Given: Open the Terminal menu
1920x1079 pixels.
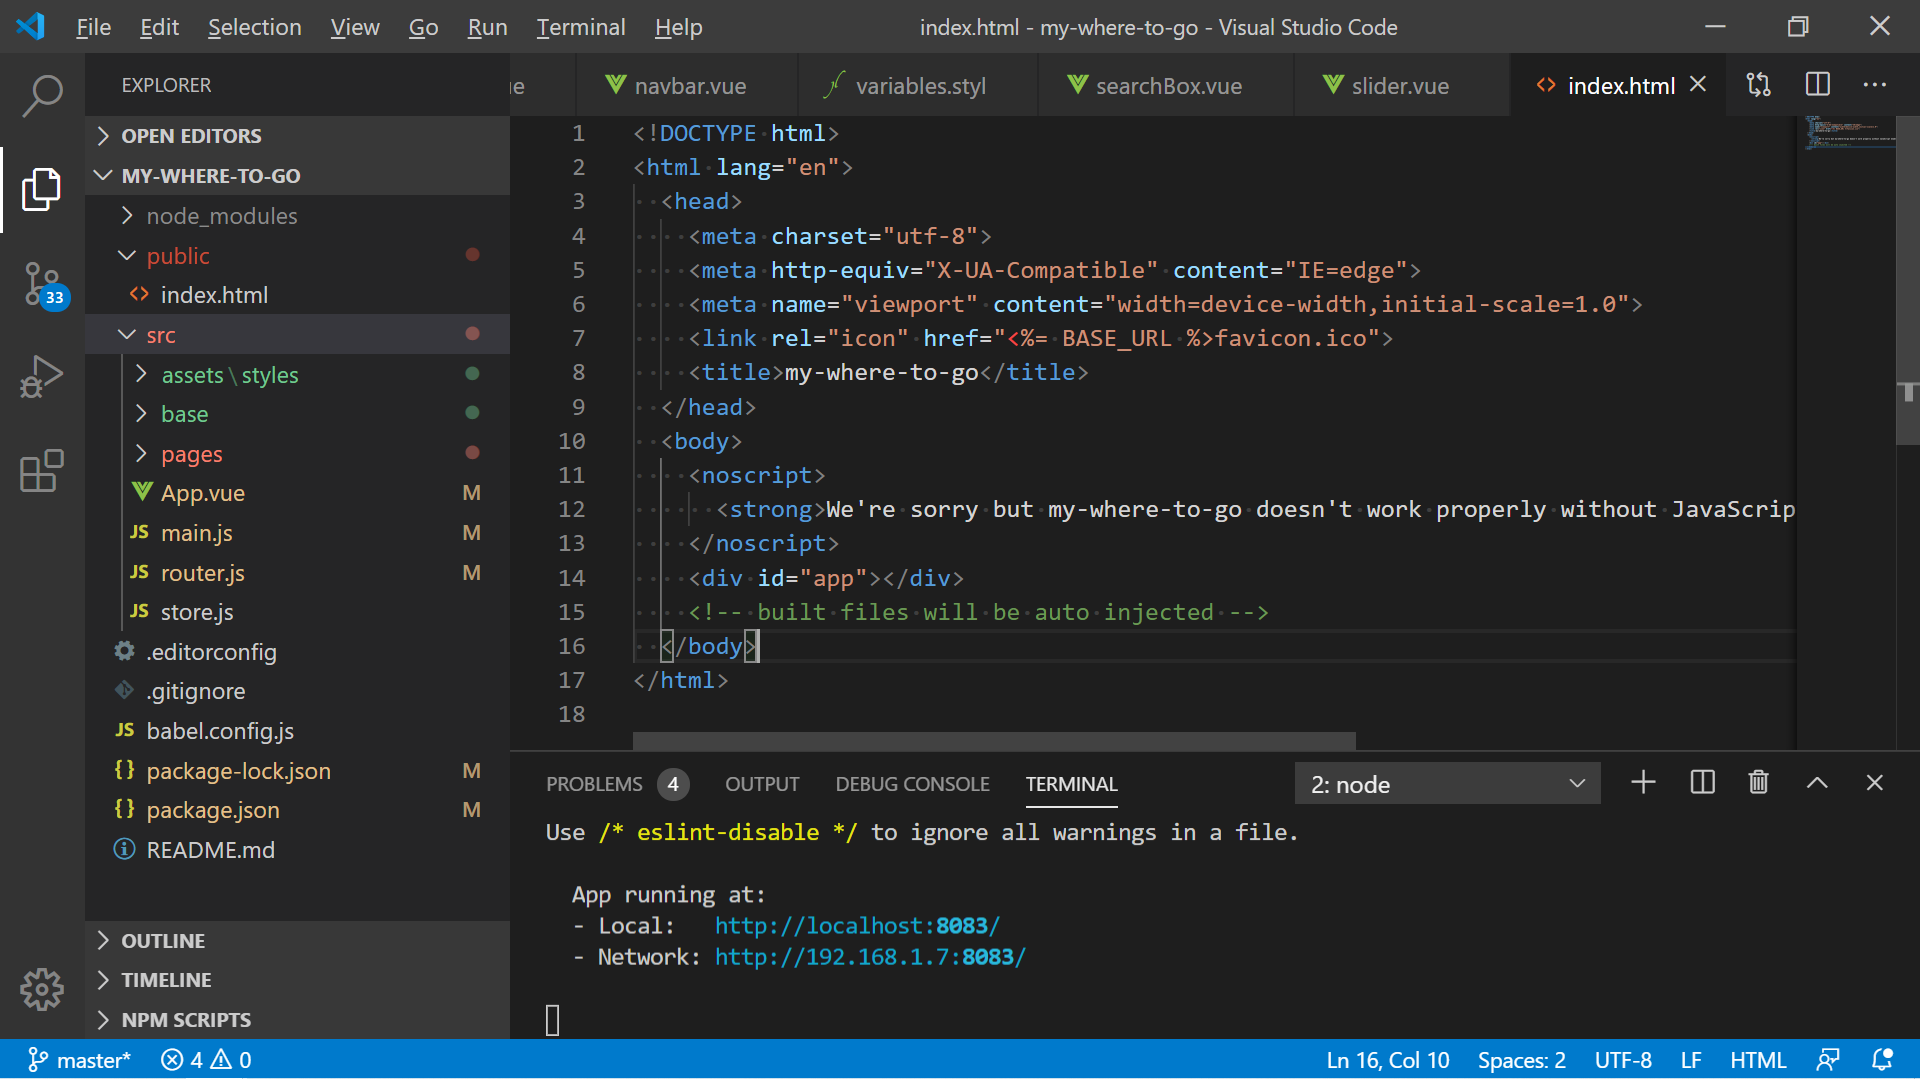Looking at the screenshot, I should [x=580, y=27].
